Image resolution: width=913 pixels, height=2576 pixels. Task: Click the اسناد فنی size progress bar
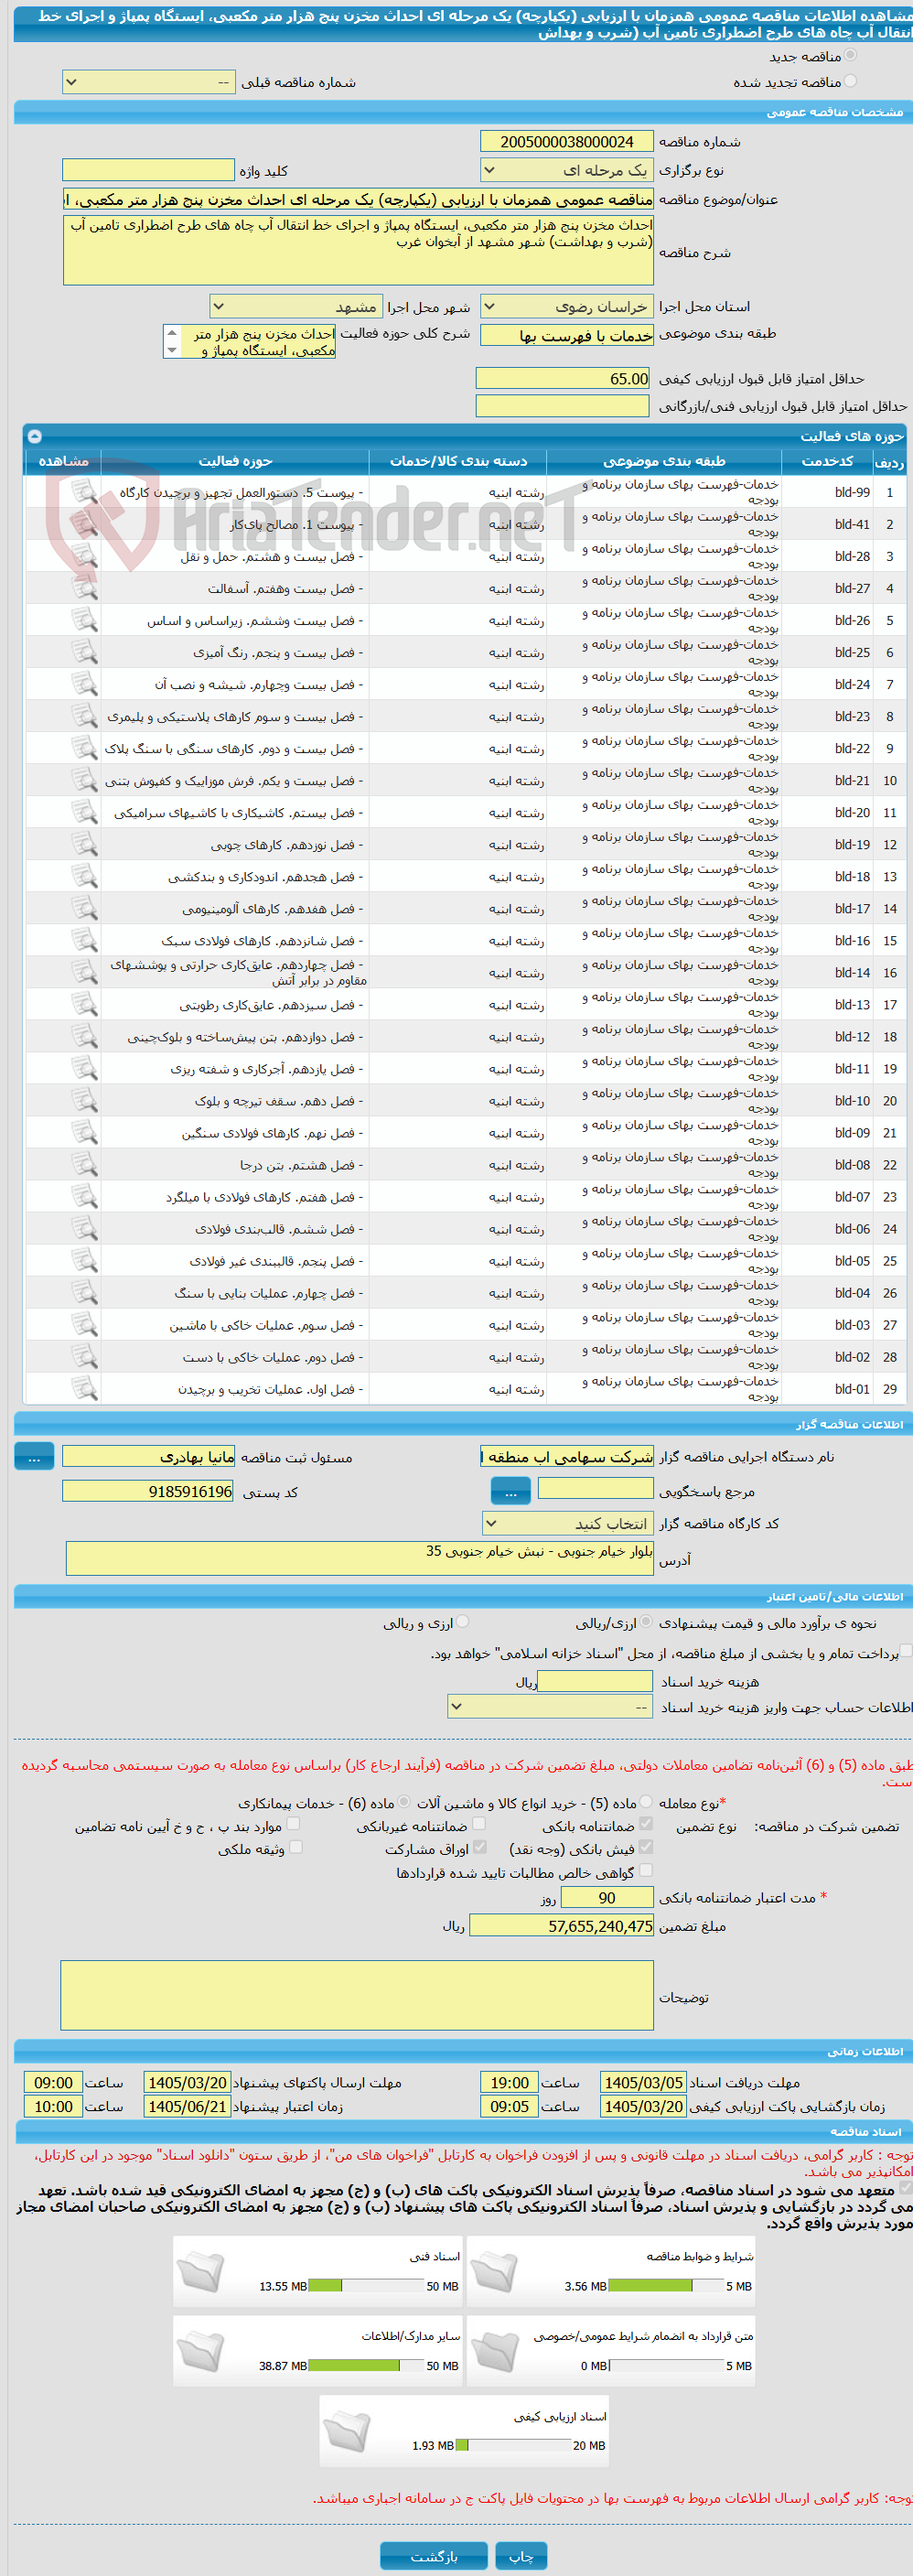pos(367,2285)
